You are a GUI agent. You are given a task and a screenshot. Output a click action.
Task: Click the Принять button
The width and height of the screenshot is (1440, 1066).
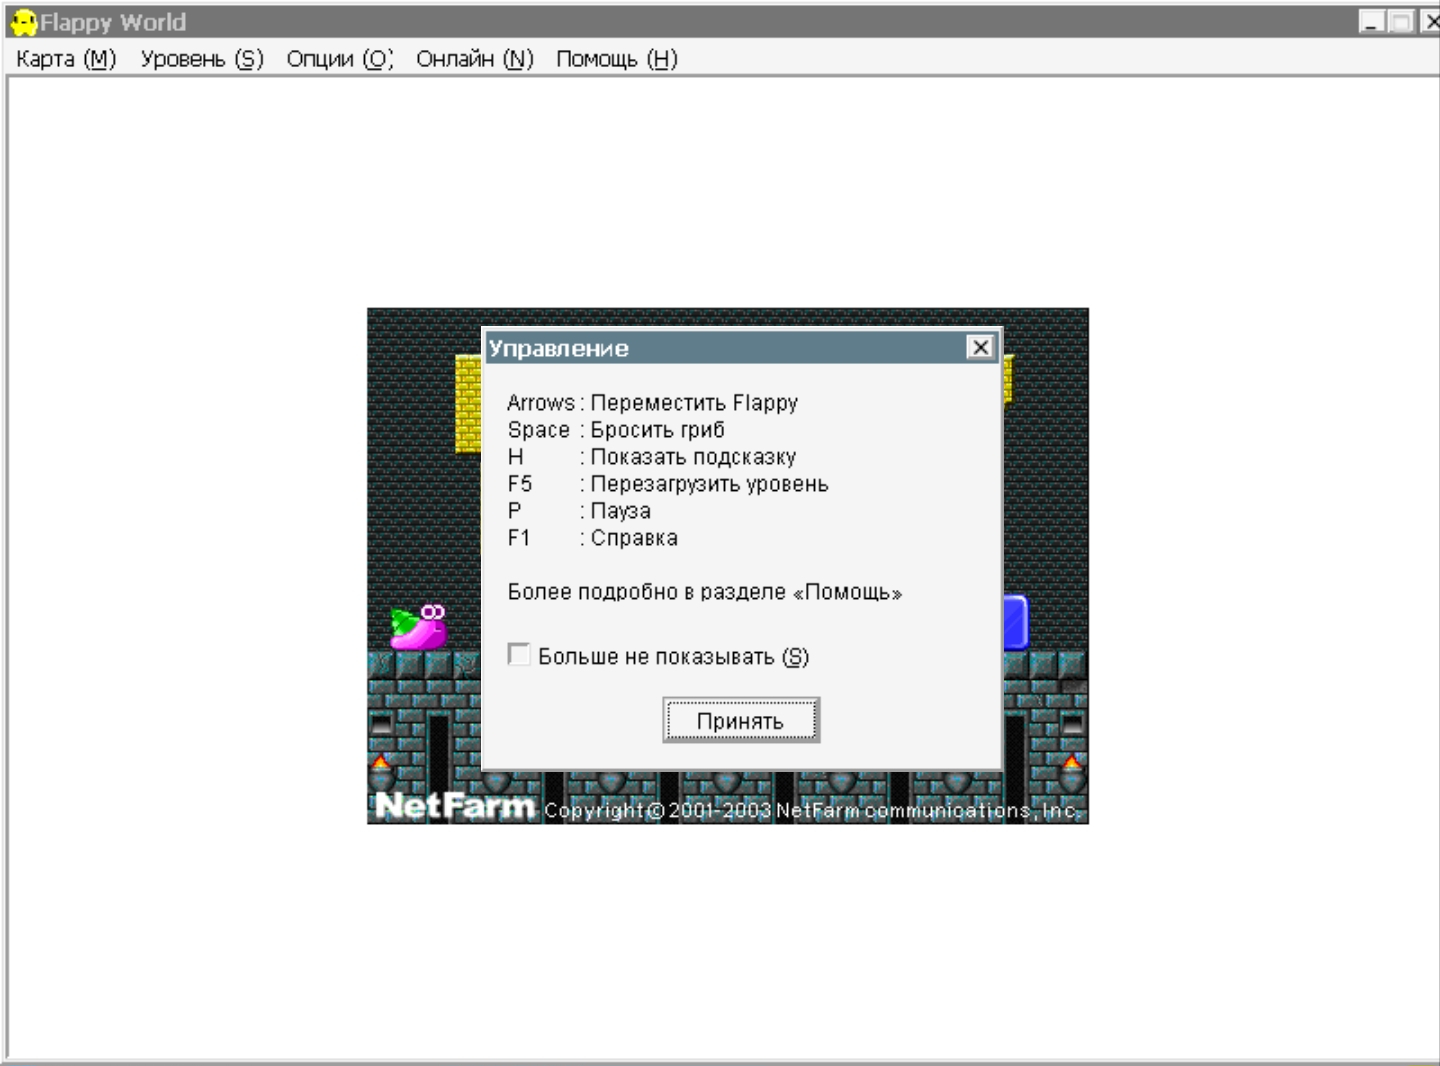coord(741,720)
